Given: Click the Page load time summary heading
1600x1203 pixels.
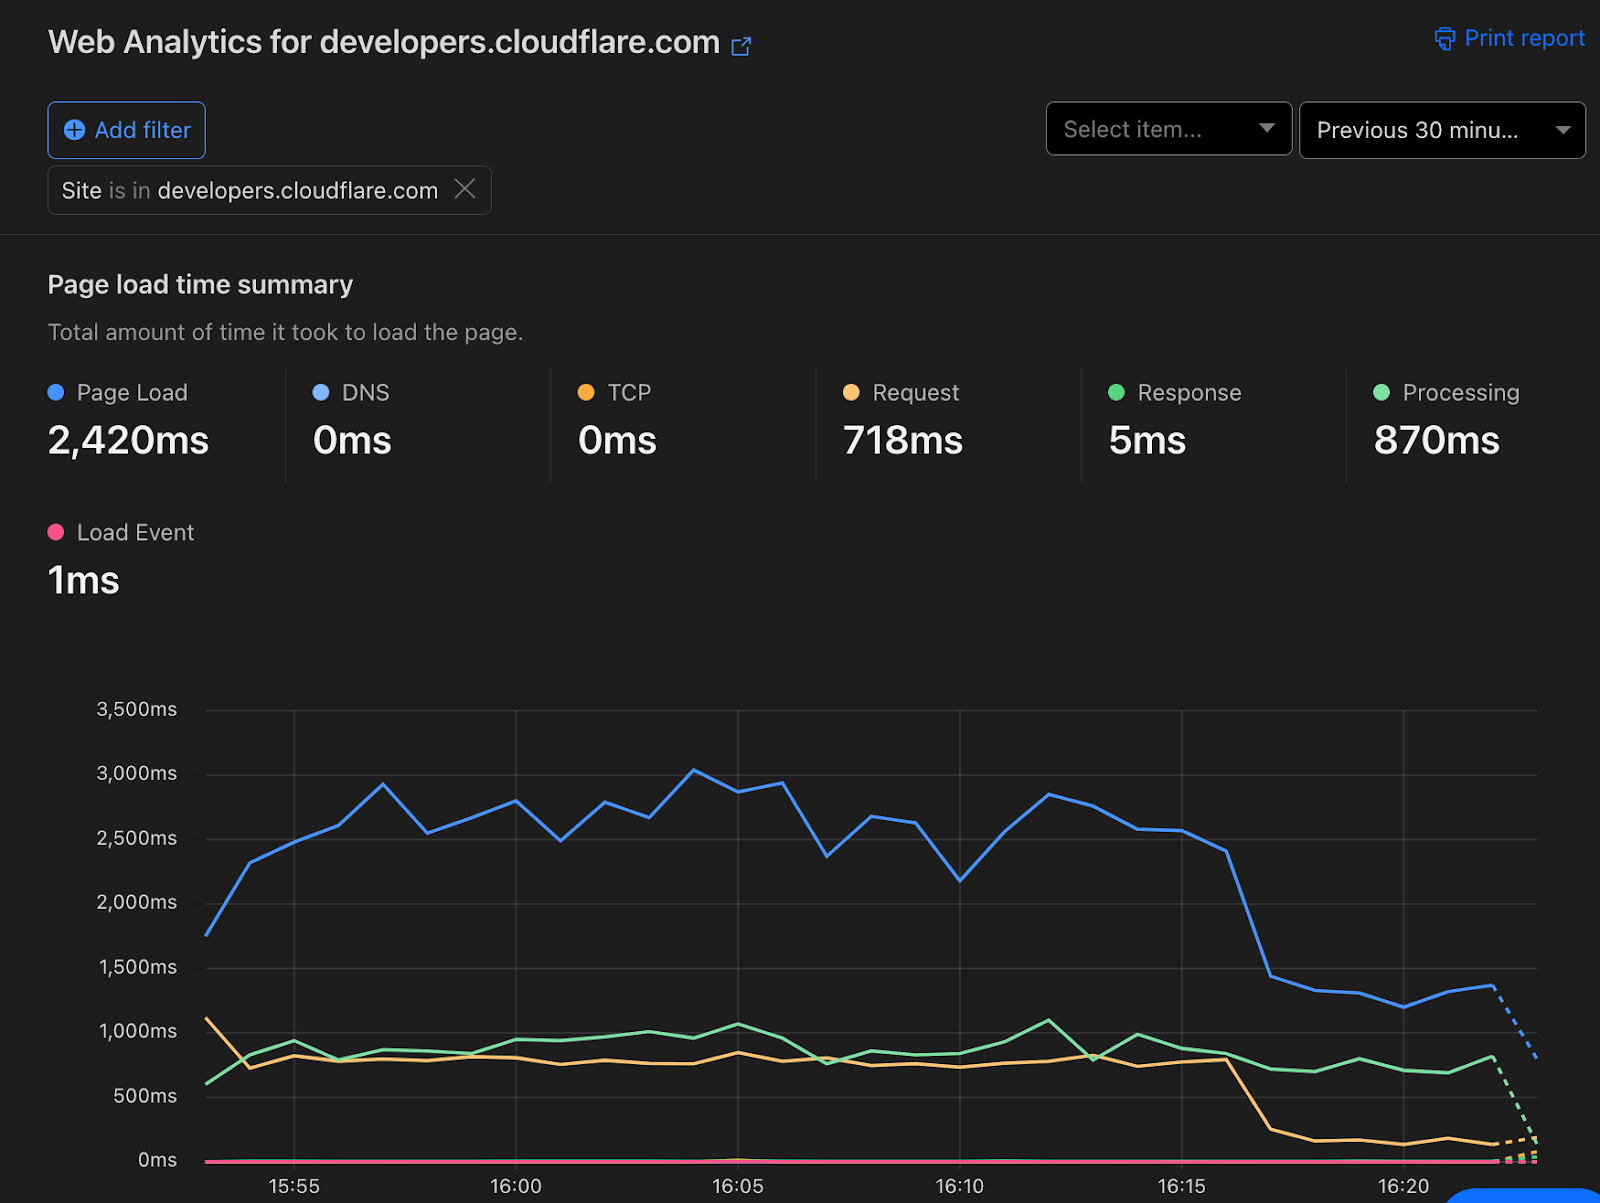Looking at the screenshot, I should click(x=200, y=285).
